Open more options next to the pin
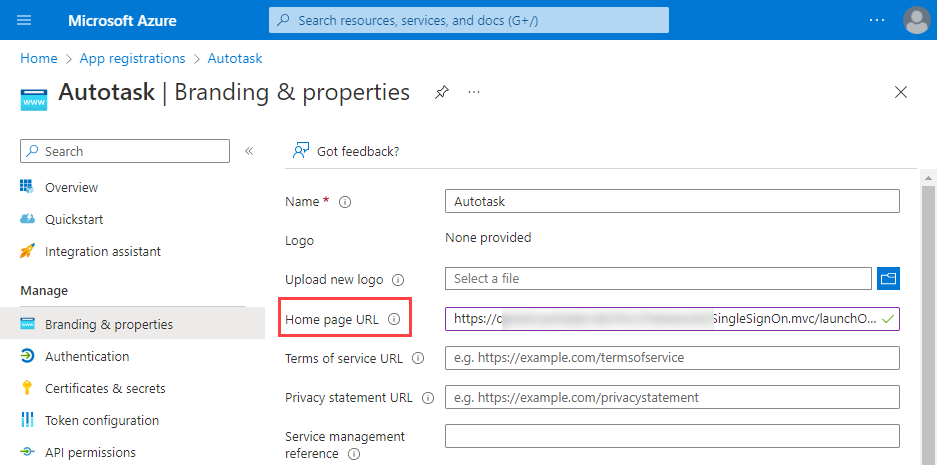This screenshot has height=465, width=937. (x=474, y=93)
